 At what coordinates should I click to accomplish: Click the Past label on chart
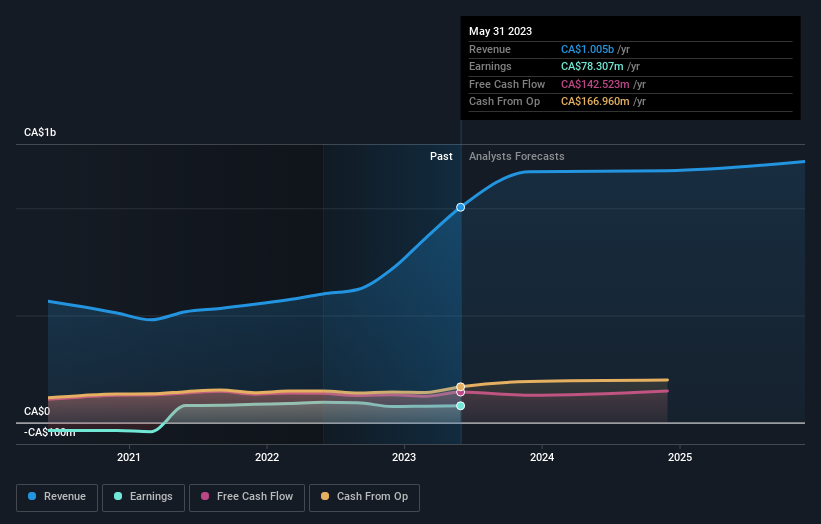pos(441,156)
